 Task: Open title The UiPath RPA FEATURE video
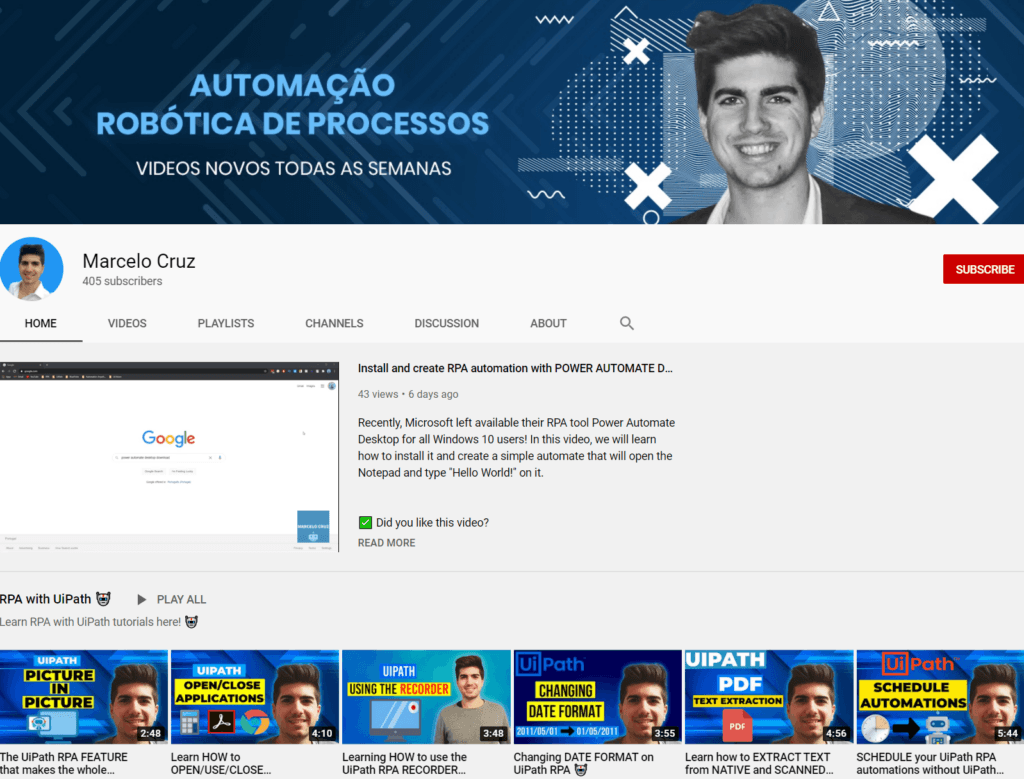(64, 763)
